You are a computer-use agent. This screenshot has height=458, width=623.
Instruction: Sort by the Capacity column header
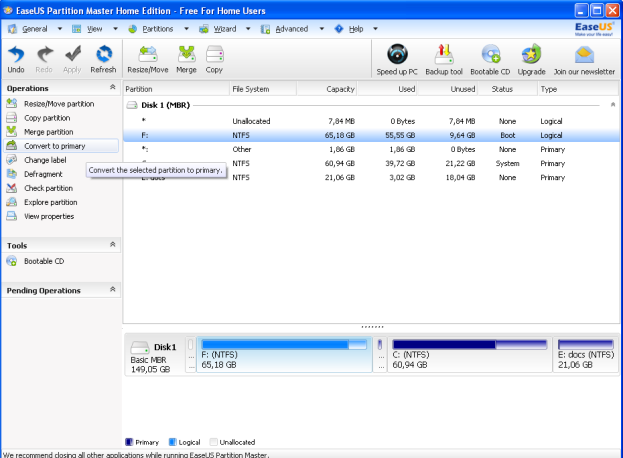pyautogui.click(x=327, y=89)
